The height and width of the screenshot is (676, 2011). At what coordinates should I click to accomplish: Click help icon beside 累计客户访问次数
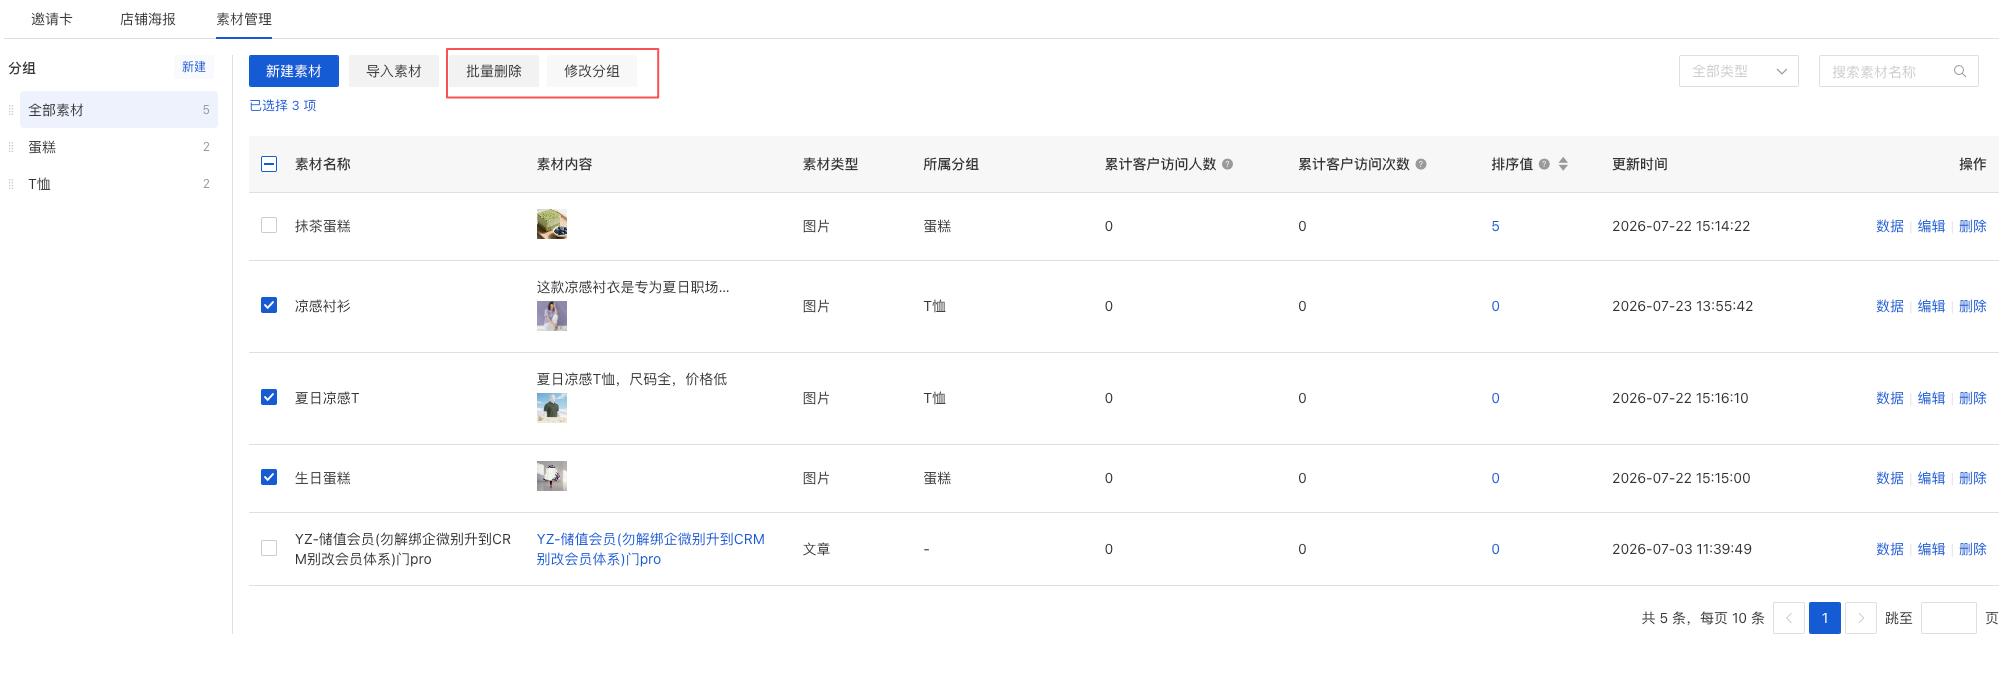point(1421,164)
